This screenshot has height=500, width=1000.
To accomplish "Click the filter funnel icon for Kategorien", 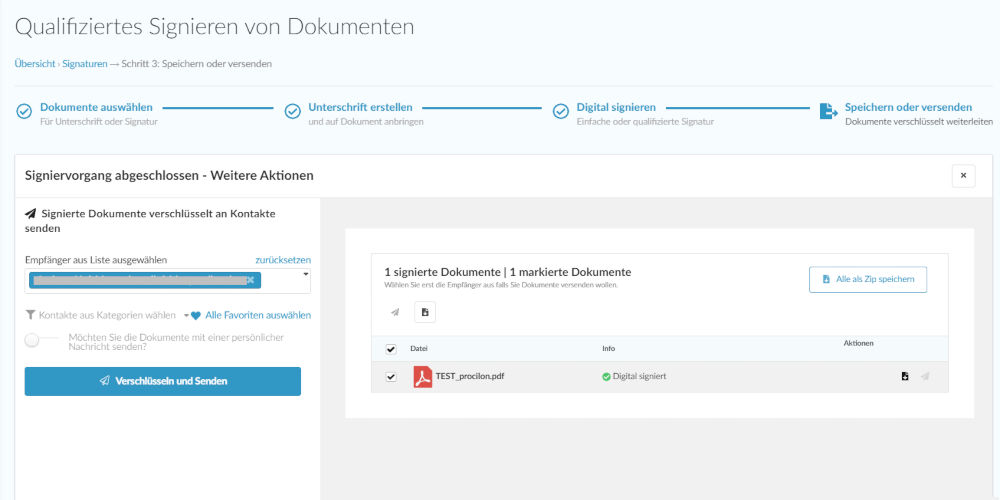I will point(30,315).
